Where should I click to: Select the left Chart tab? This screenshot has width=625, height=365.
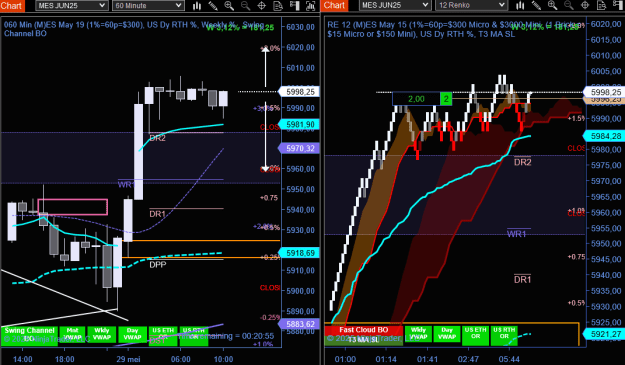click(x=12, y=6)
